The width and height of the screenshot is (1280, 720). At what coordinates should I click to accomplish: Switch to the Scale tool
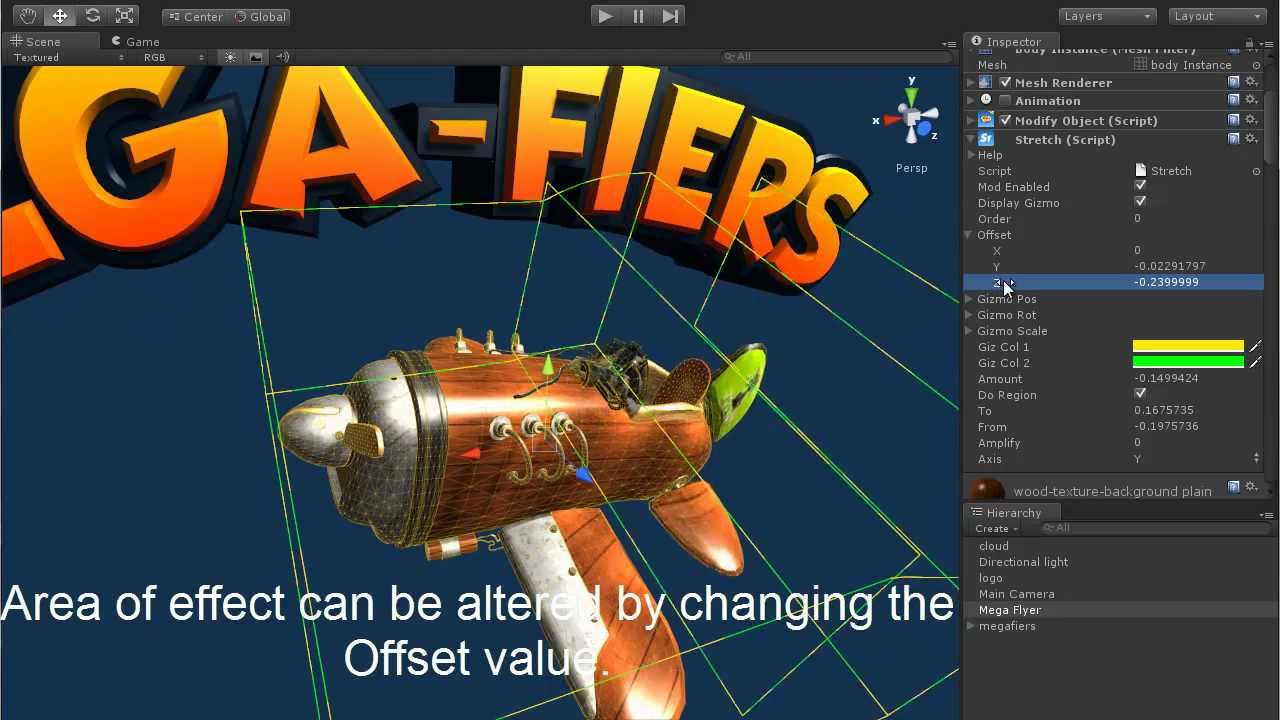(x=124, y=16)
